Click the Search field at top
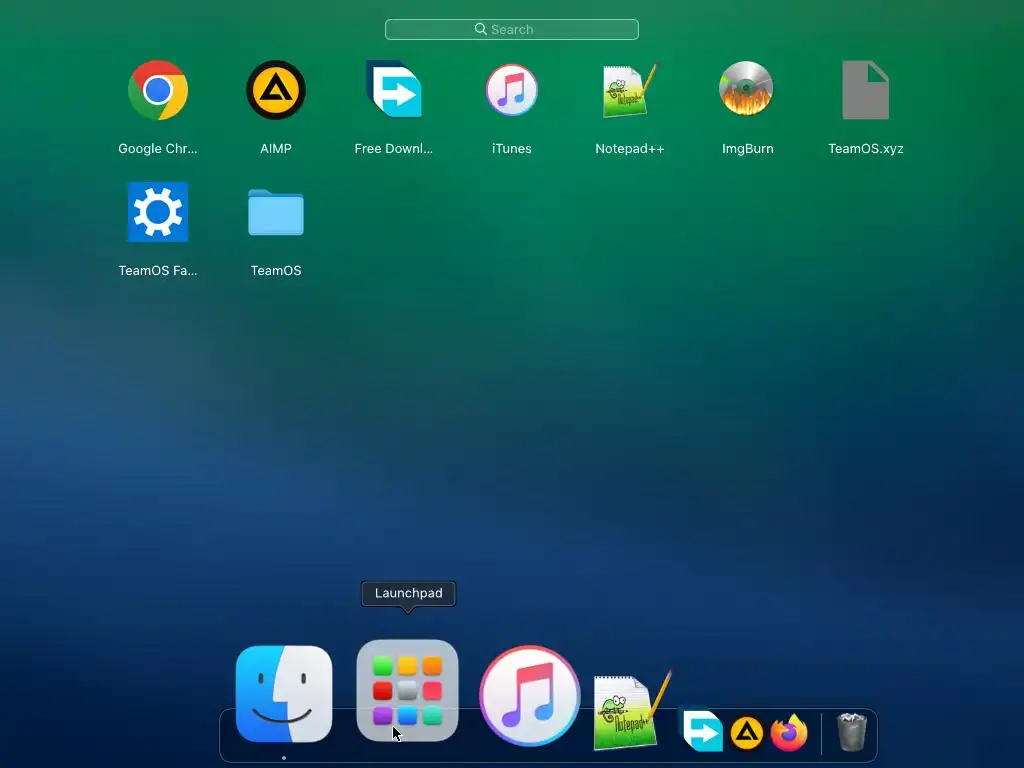 (x=511, y=29)
